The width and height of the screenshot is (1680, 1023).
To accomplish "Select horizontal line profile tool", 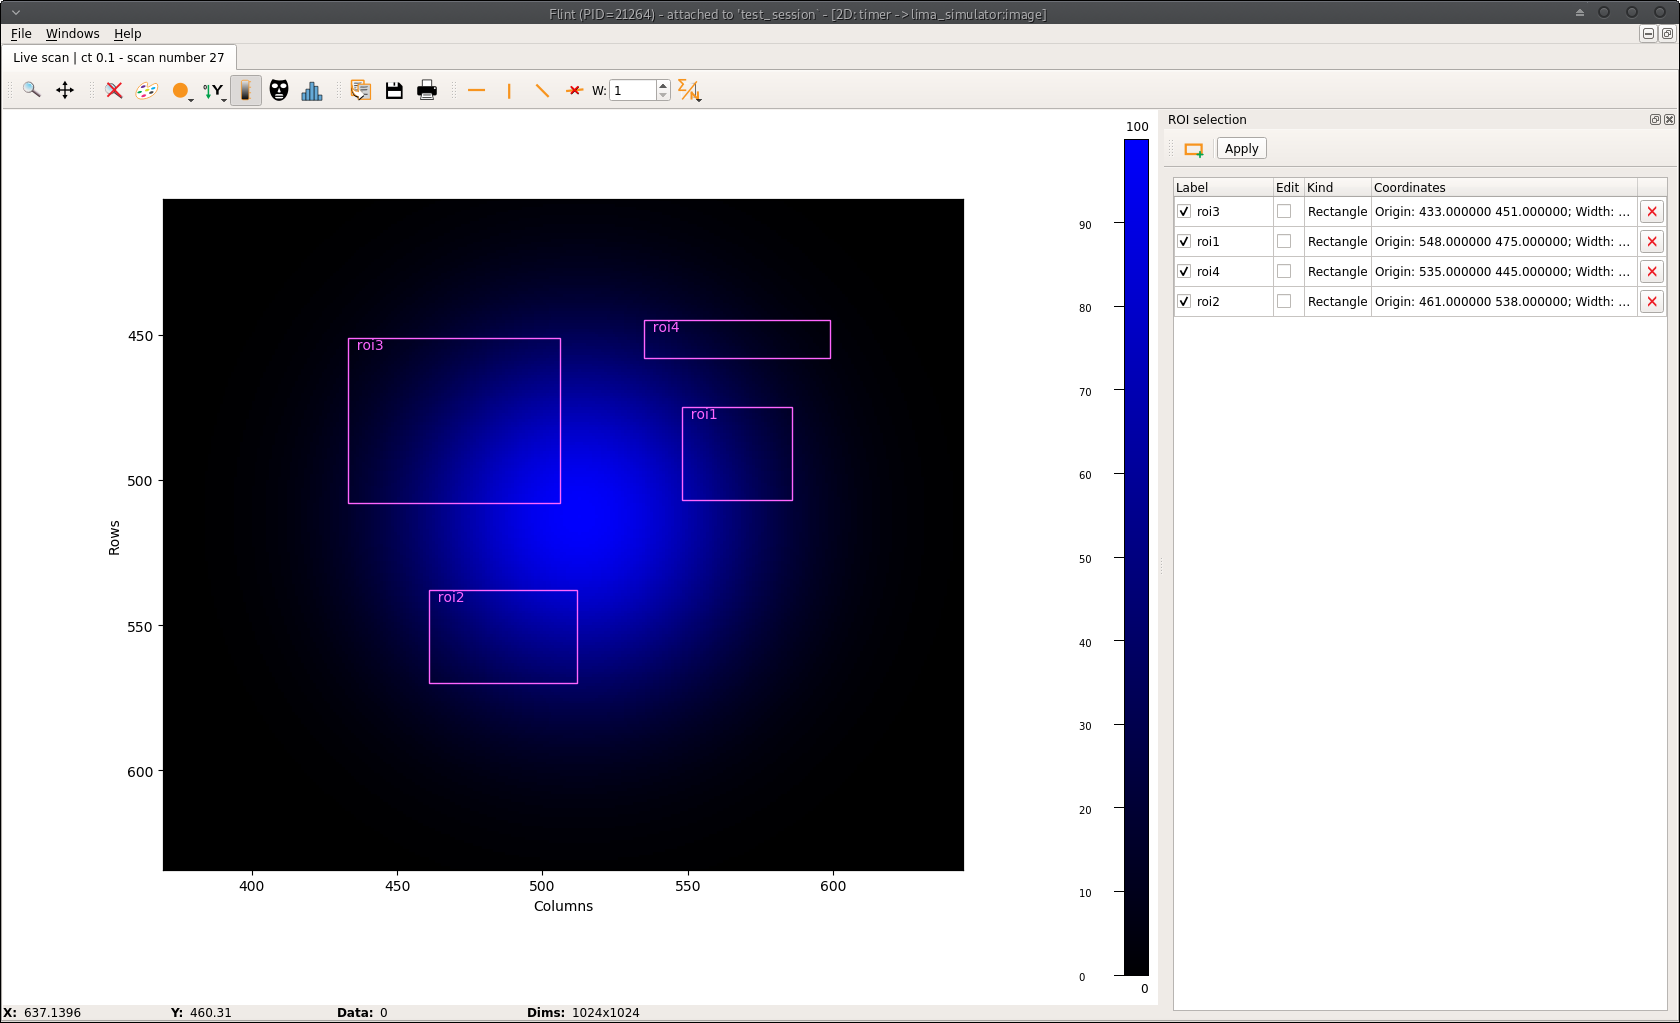I will coord(476,90).
